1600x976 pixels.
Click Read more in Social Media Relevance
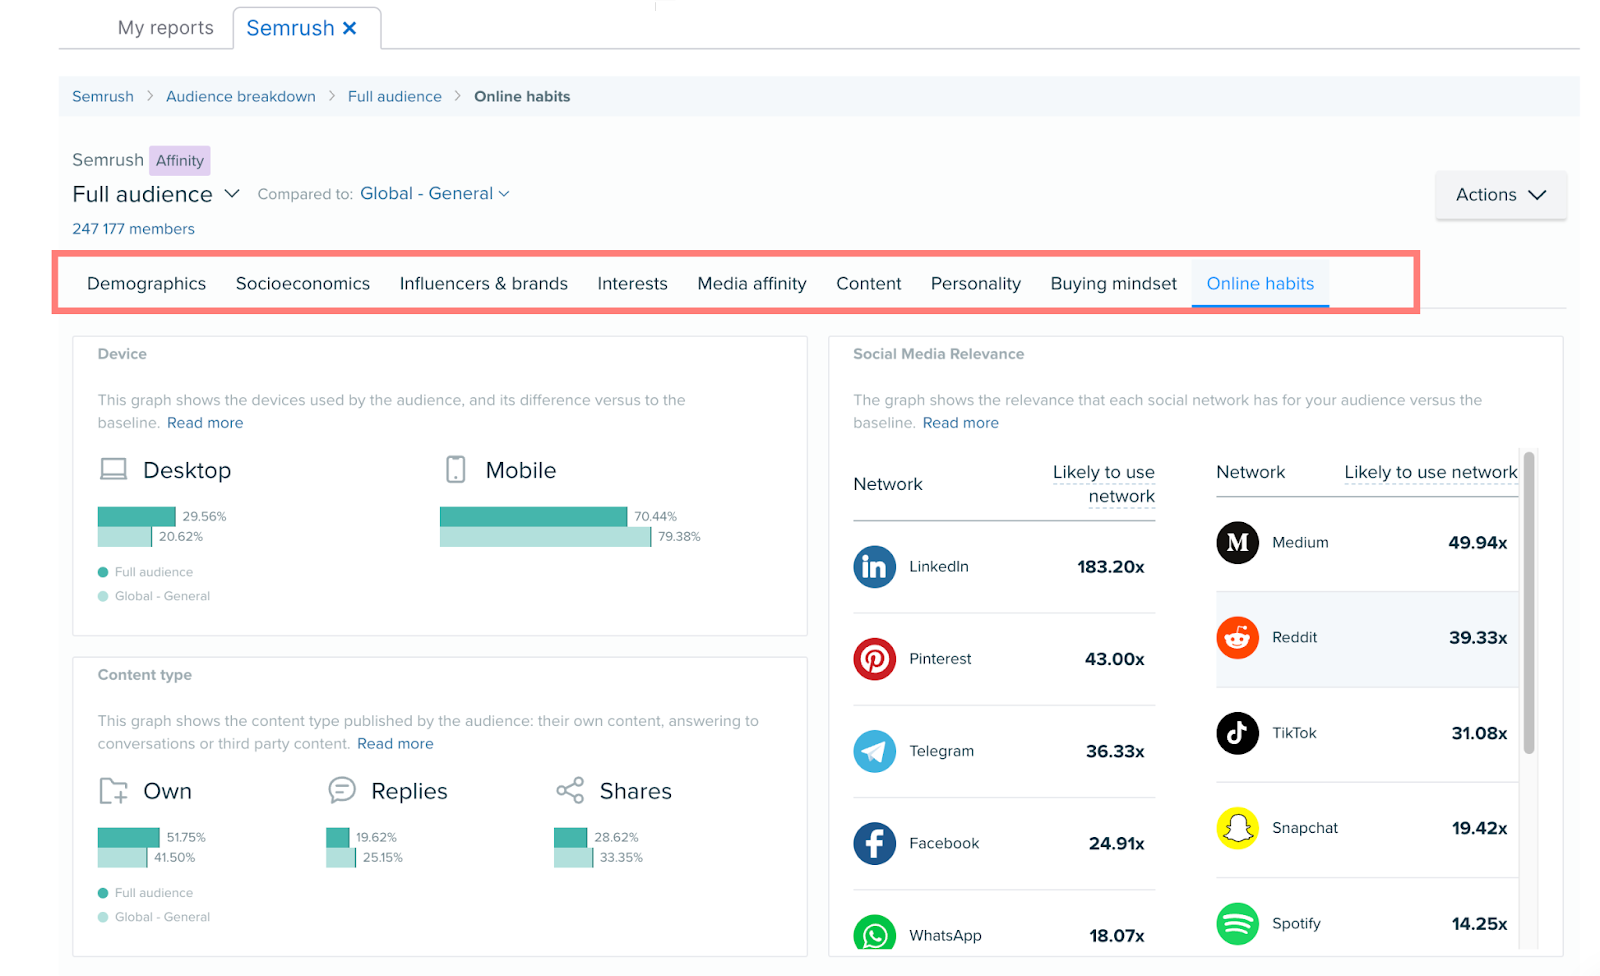coord(961,423)
